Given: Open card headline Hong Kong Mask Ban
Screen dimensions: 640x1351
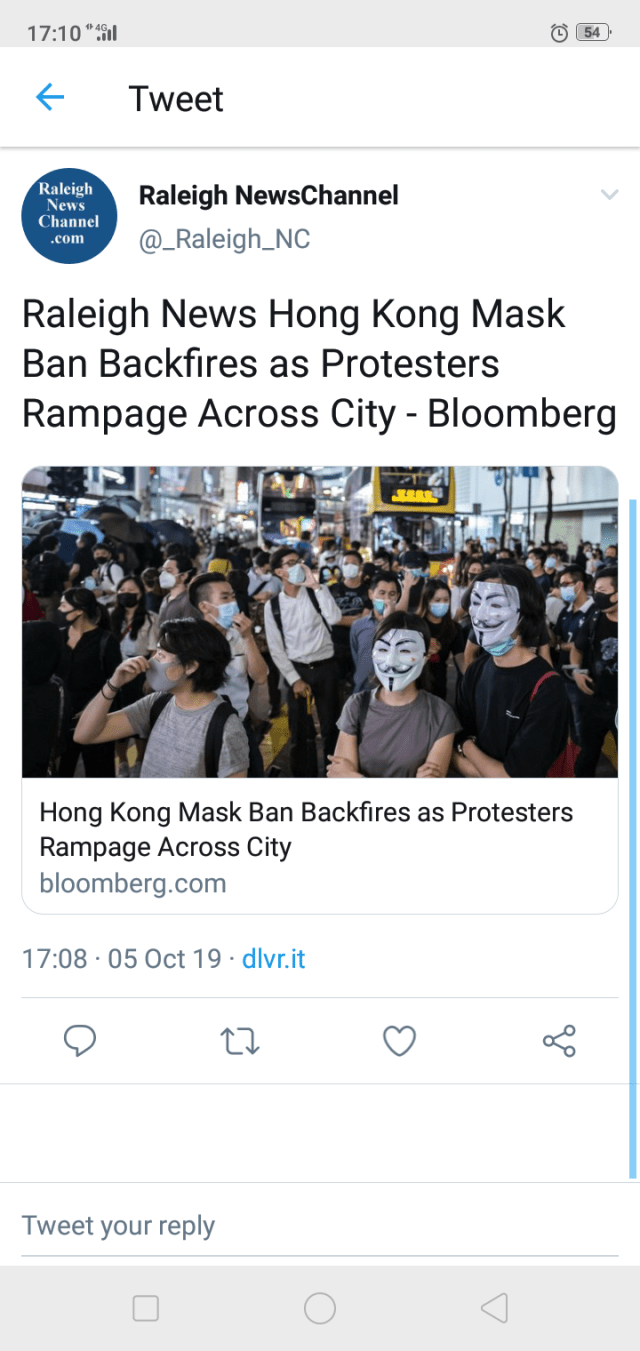Looking at the screenshot, I should pos(306,829).
